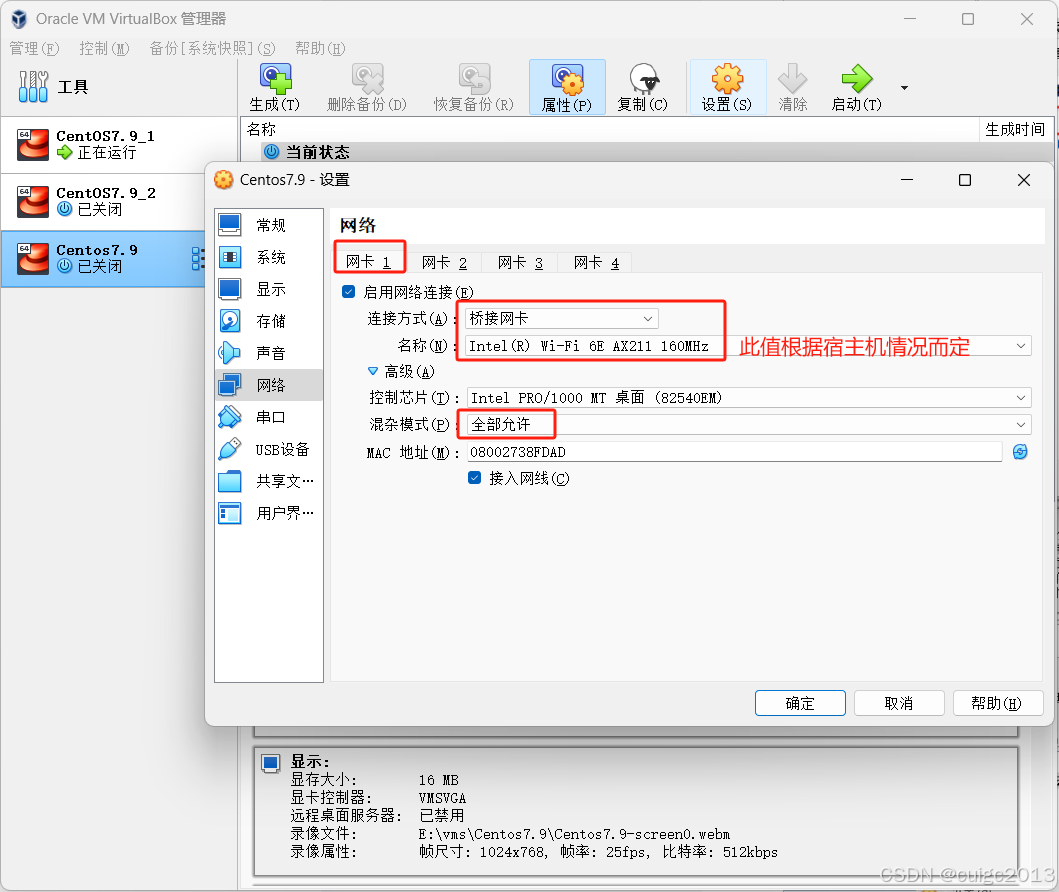1059x892 pixels.
Task: Switch to 网卡 1 tab
Action: coord(369,262)
